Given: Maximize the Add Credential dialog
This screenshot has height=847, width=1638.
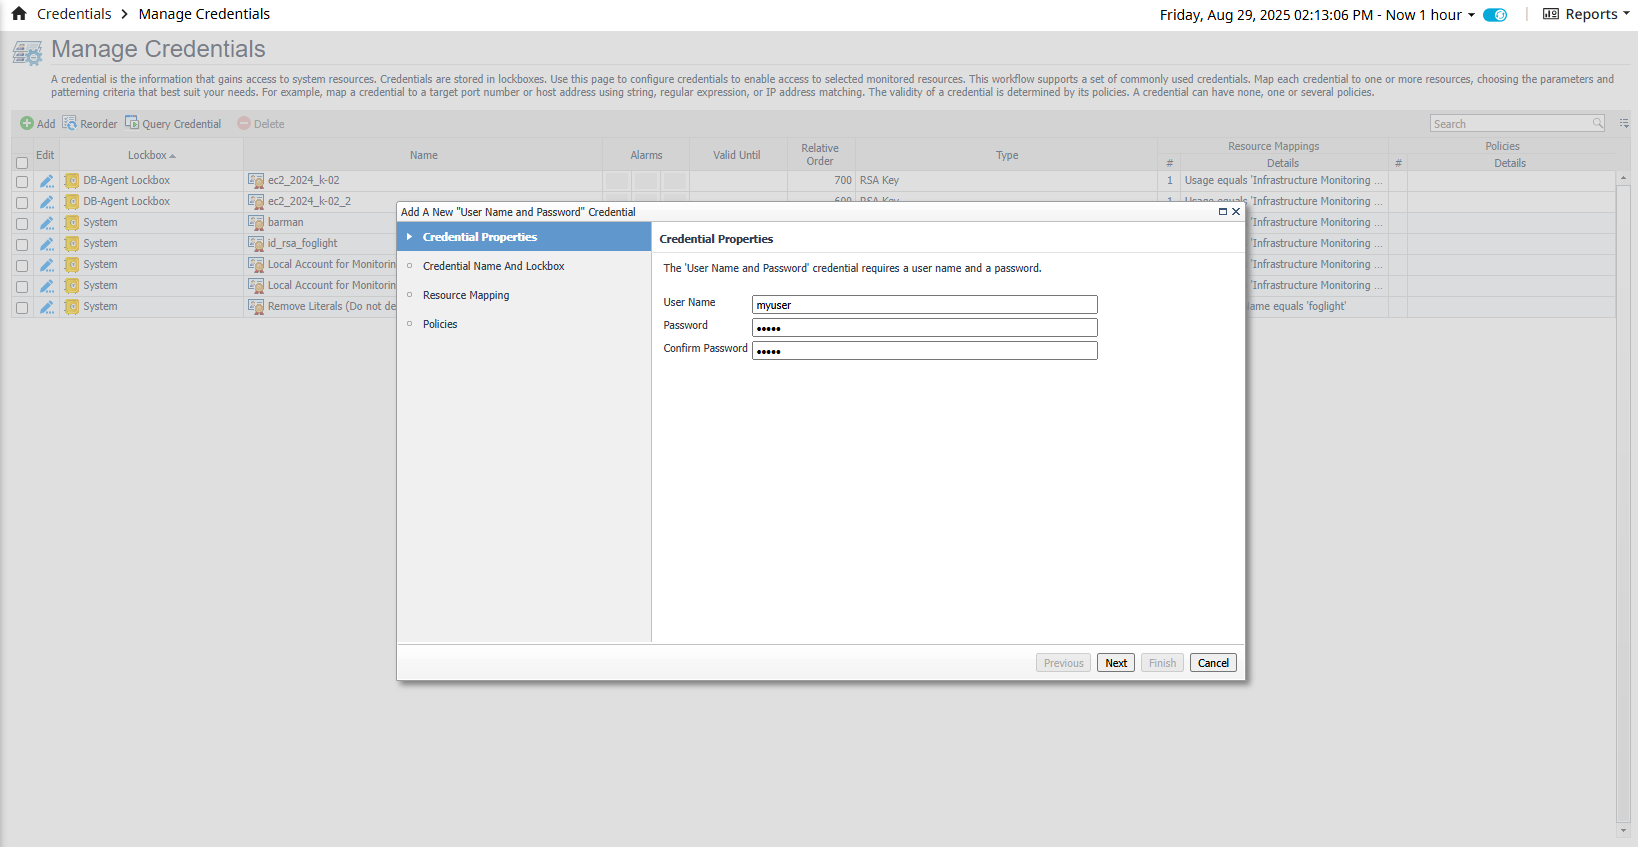Looking at the screenshot, I should pos(1222,212).
